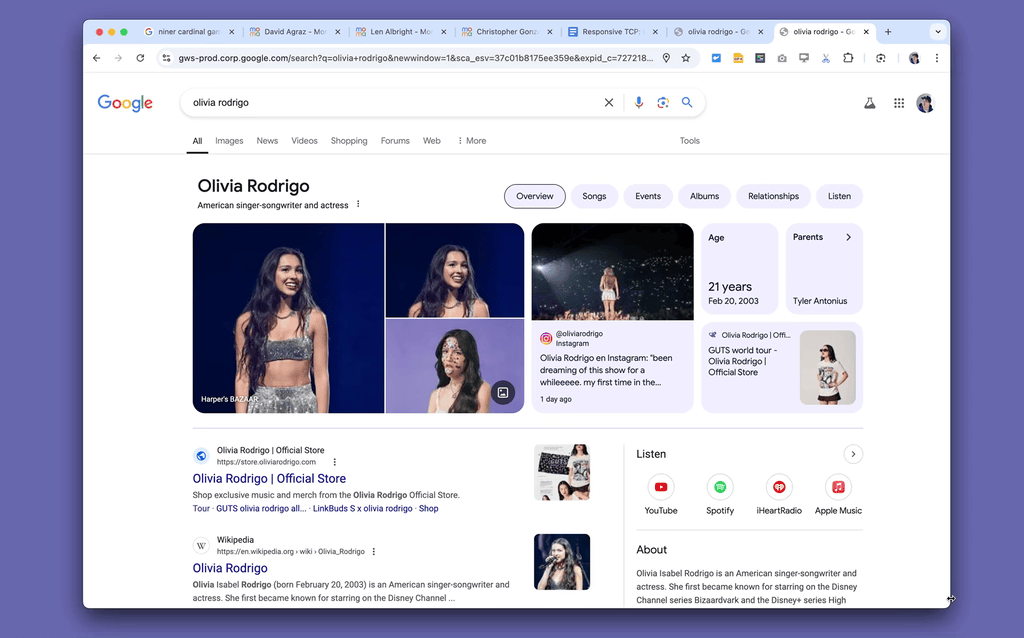Image resolution: width=1024 pixels, height=638 pixels.
Task: Switch to the Forums search tab
Action: (x=395, y=140)
